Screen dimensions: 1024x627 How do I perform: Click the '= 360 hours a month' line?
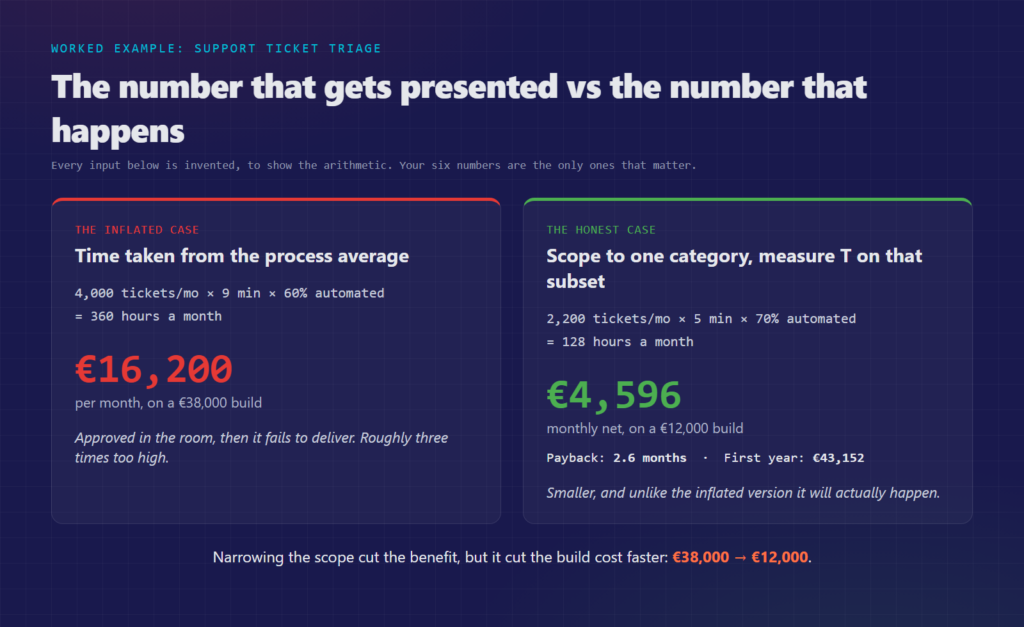click(148, 316)
